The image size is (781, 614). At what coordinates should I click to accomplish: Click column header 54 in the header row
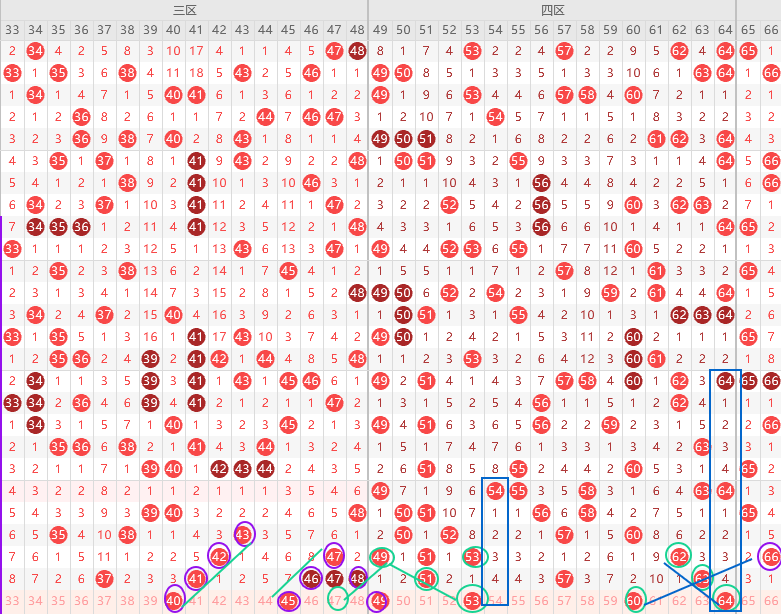[495, 30]
